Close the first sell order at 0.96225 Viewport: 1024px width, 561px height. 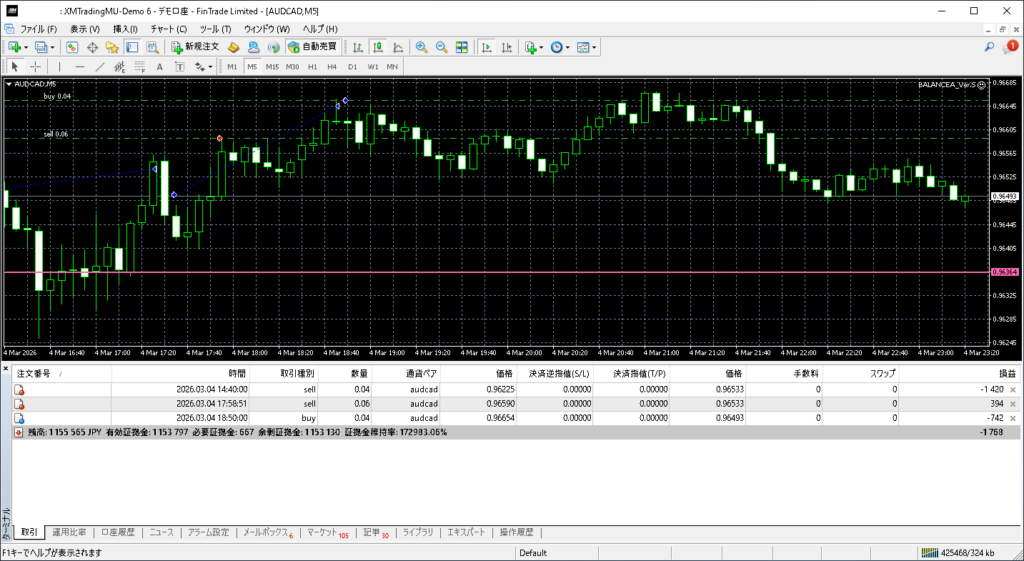[x=1013, y=389]
